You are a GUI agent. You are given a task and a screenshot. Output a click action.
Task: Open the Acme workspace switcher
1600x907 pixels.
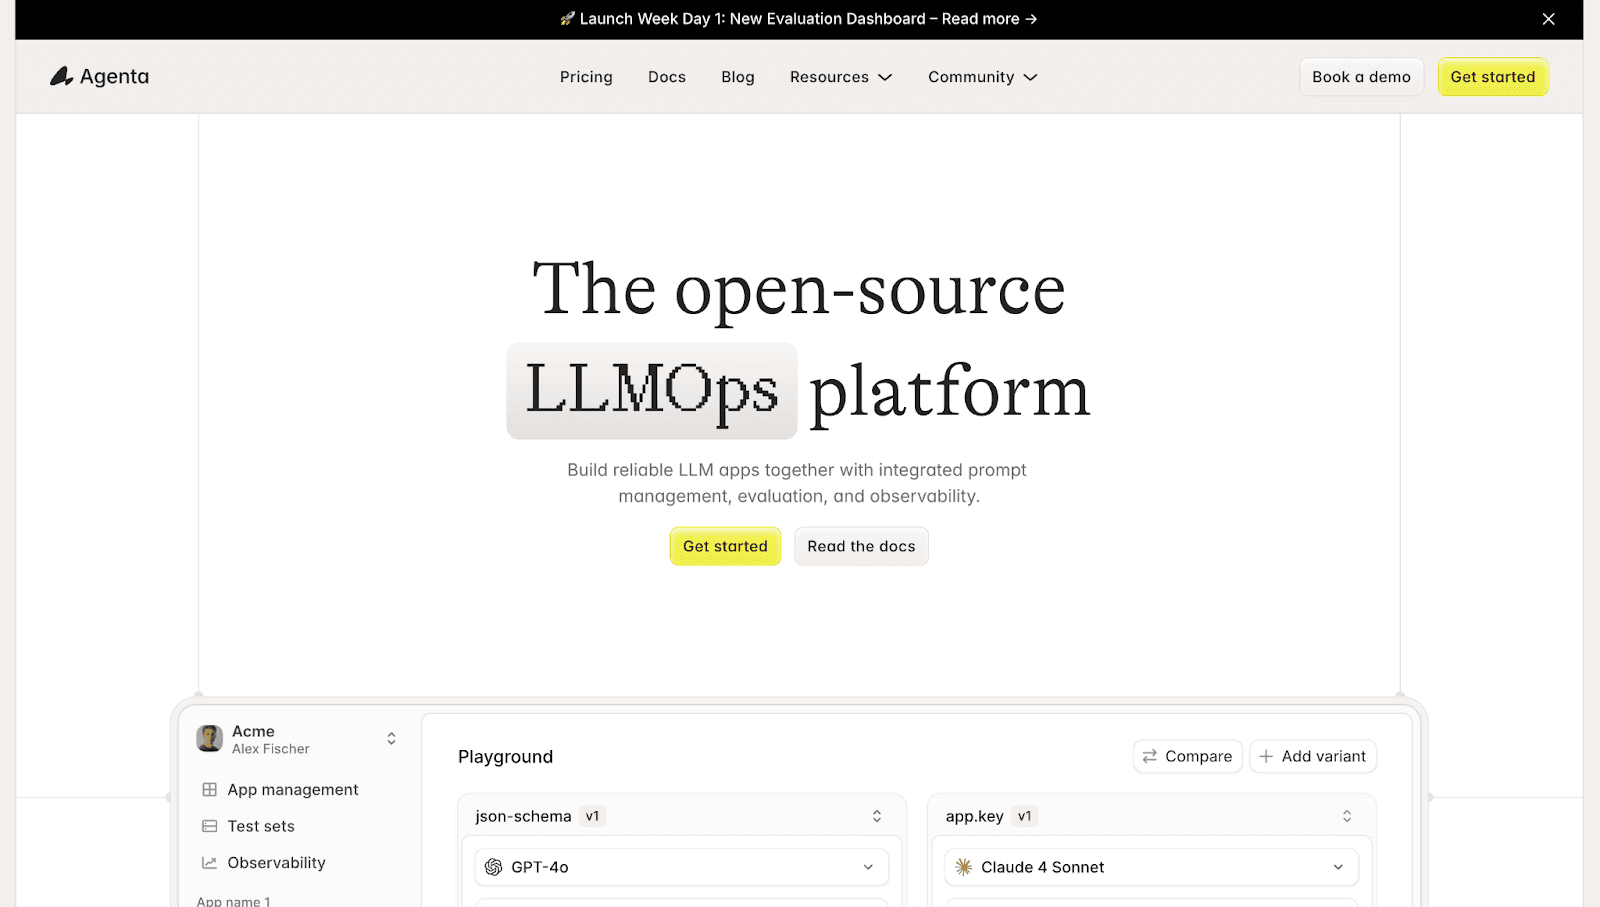(391, 739)
